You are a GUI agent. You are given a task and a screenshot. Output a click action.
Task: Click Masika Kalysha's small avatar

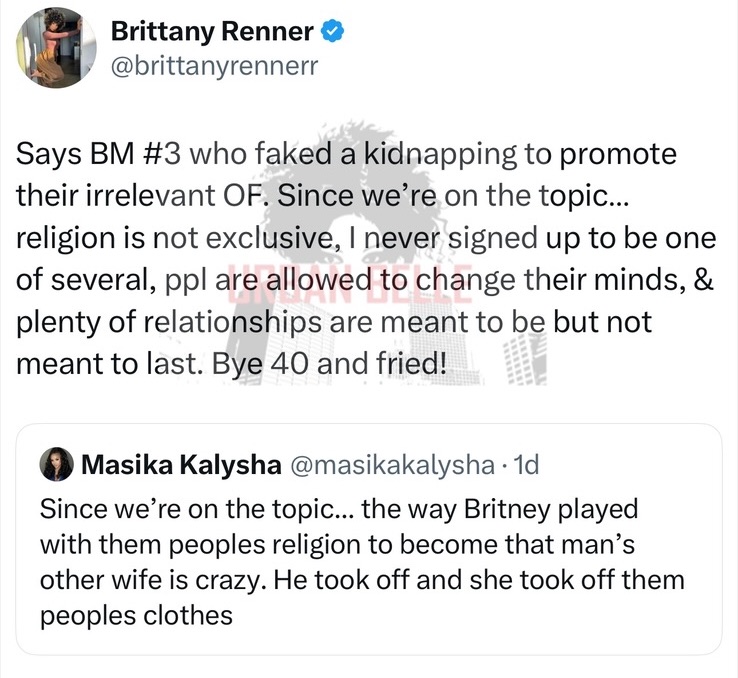coord(54,464)
